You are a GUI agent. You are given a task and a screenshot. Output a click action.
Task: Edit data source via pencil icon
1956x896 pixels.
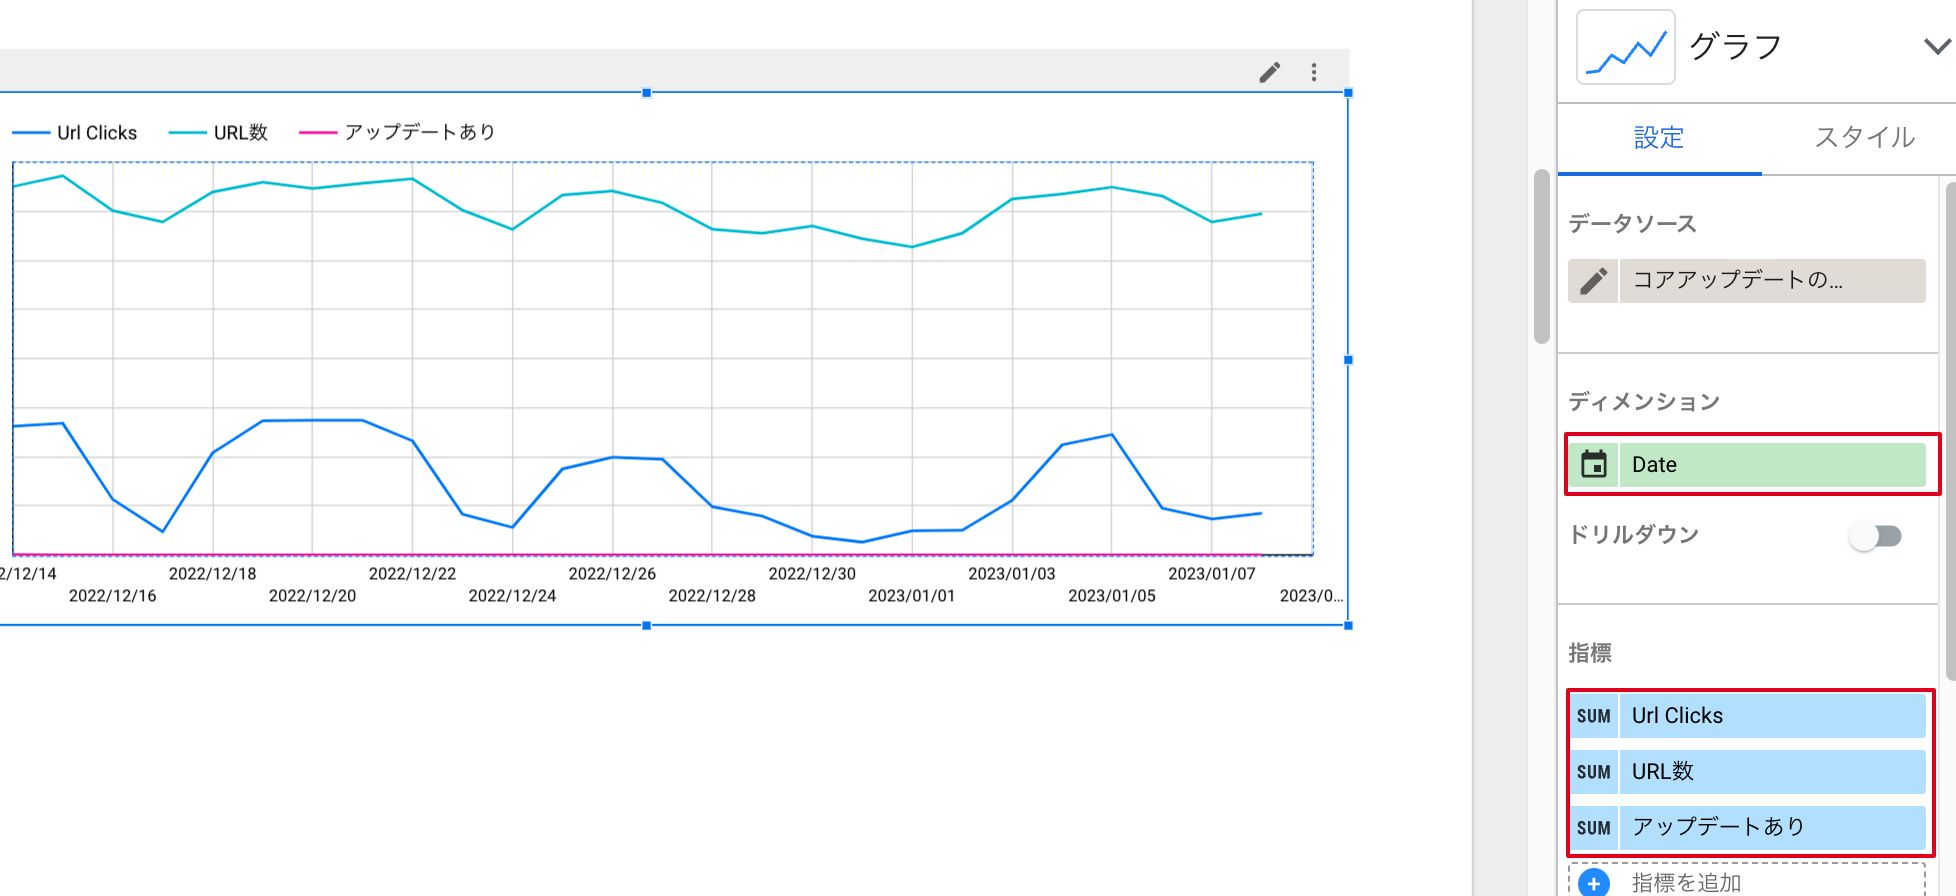[1593, 281]
